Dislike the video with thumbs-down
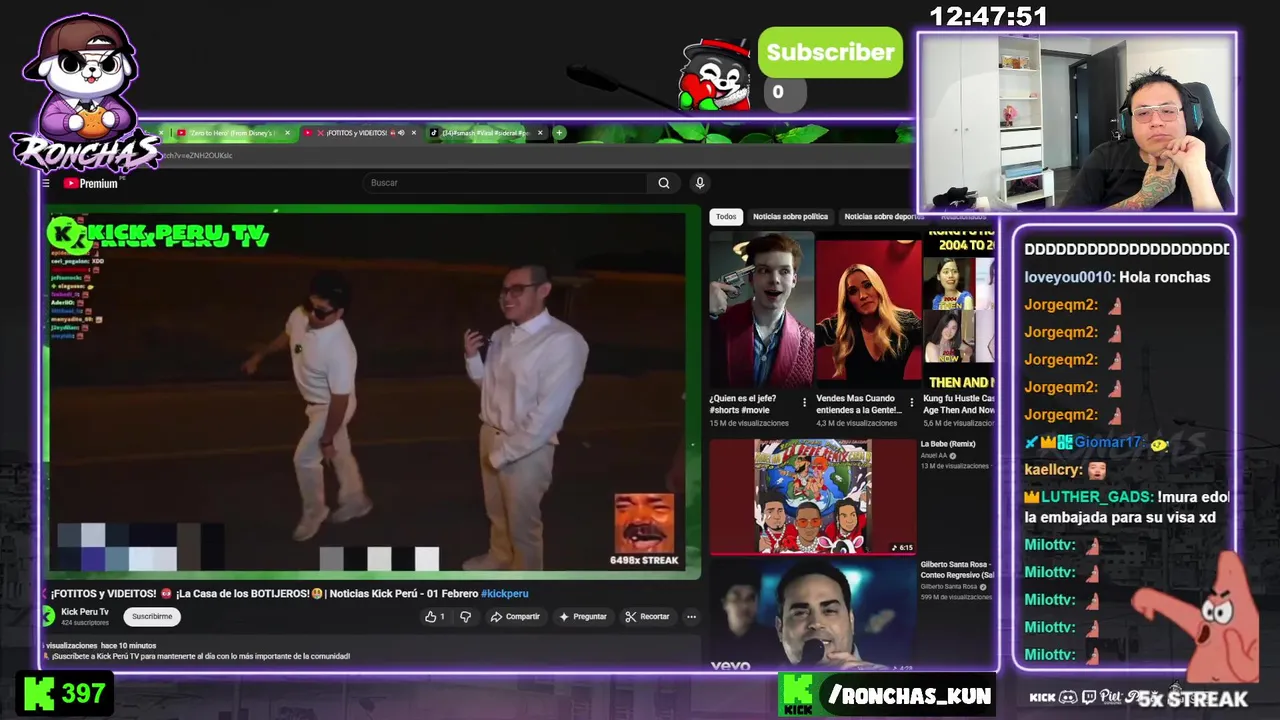 pos(465,617)
